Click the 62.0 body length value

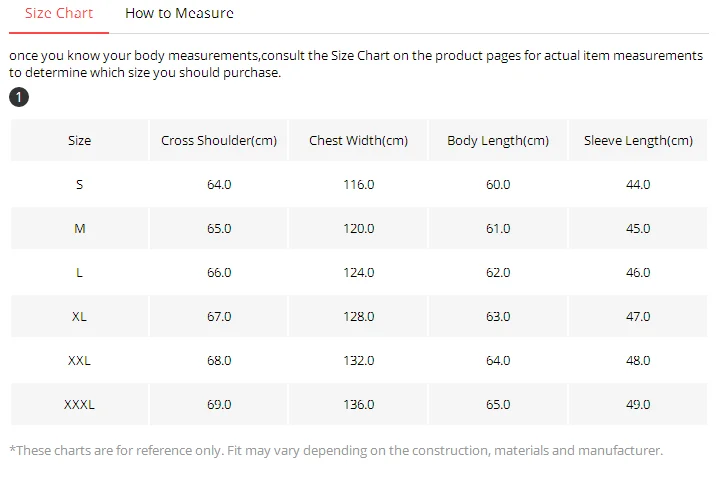point(498,273)
